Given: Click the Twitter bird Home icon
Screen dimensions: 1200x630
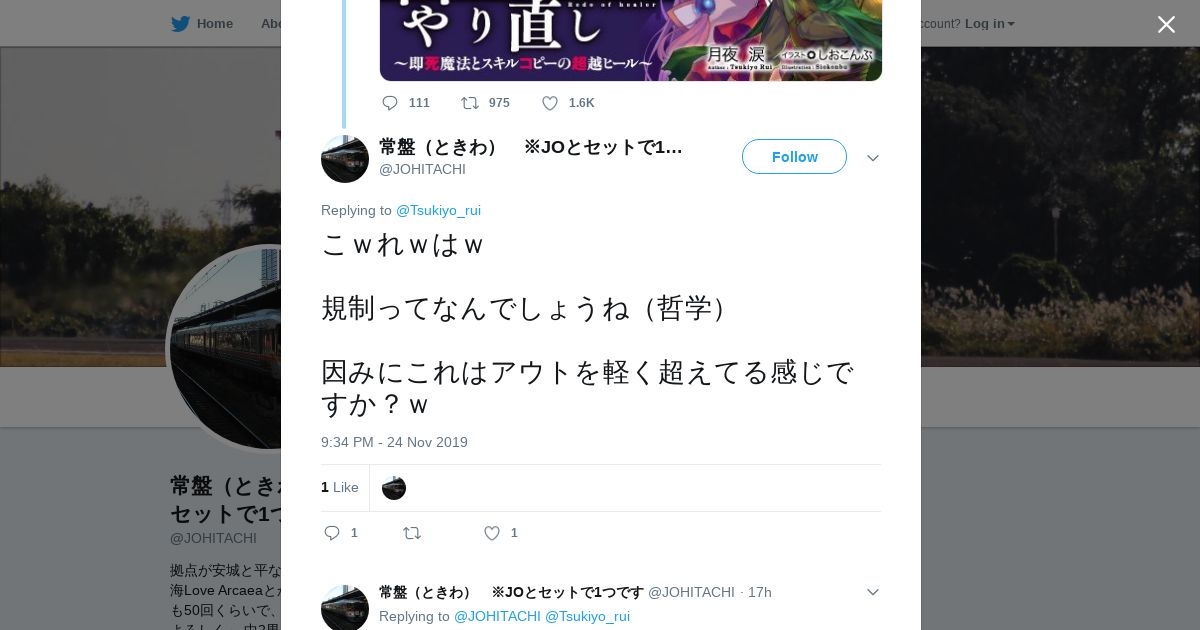Looking at the screenshot, I should [x=180, y=24].
